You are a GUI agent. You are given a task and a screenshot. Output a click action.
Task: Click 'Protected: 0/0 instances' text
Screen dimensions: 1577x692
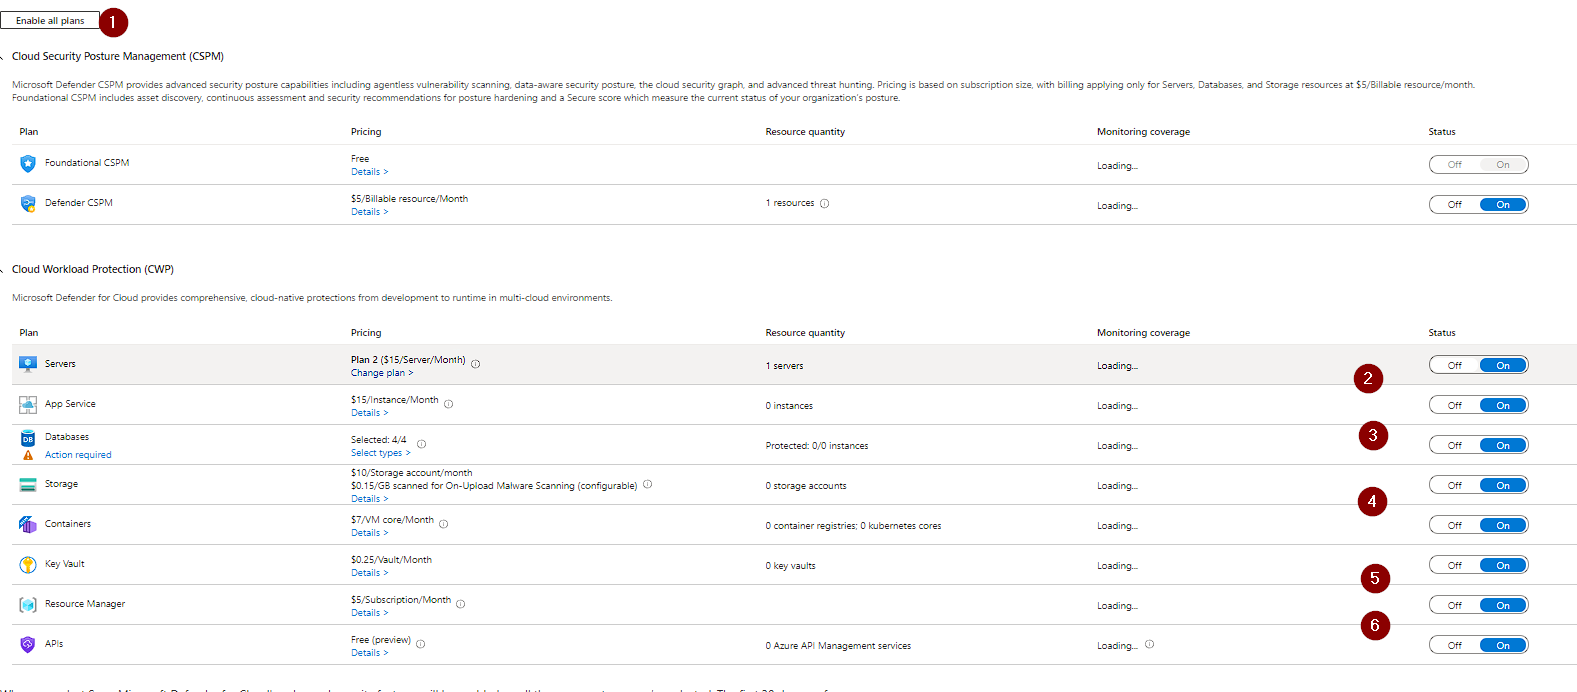[x=817, y=446]
